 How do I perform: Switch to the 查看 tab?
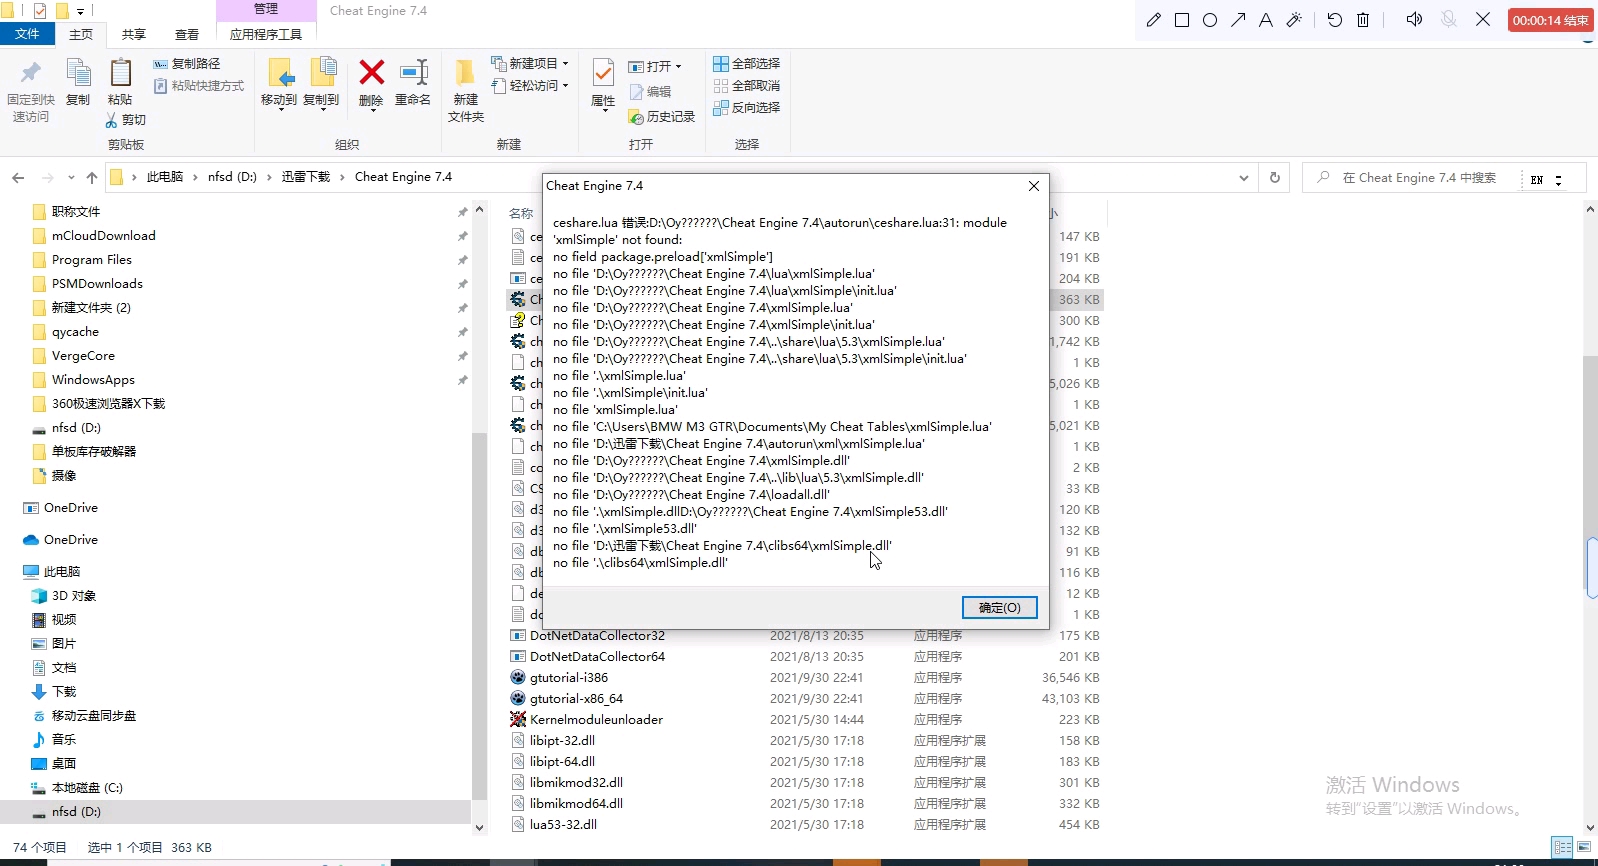[x=187, y=34]
